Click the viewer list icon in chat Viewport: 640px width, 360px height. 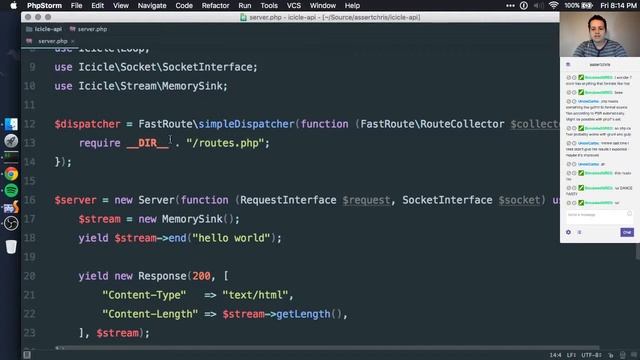click(x=579, y=232)
